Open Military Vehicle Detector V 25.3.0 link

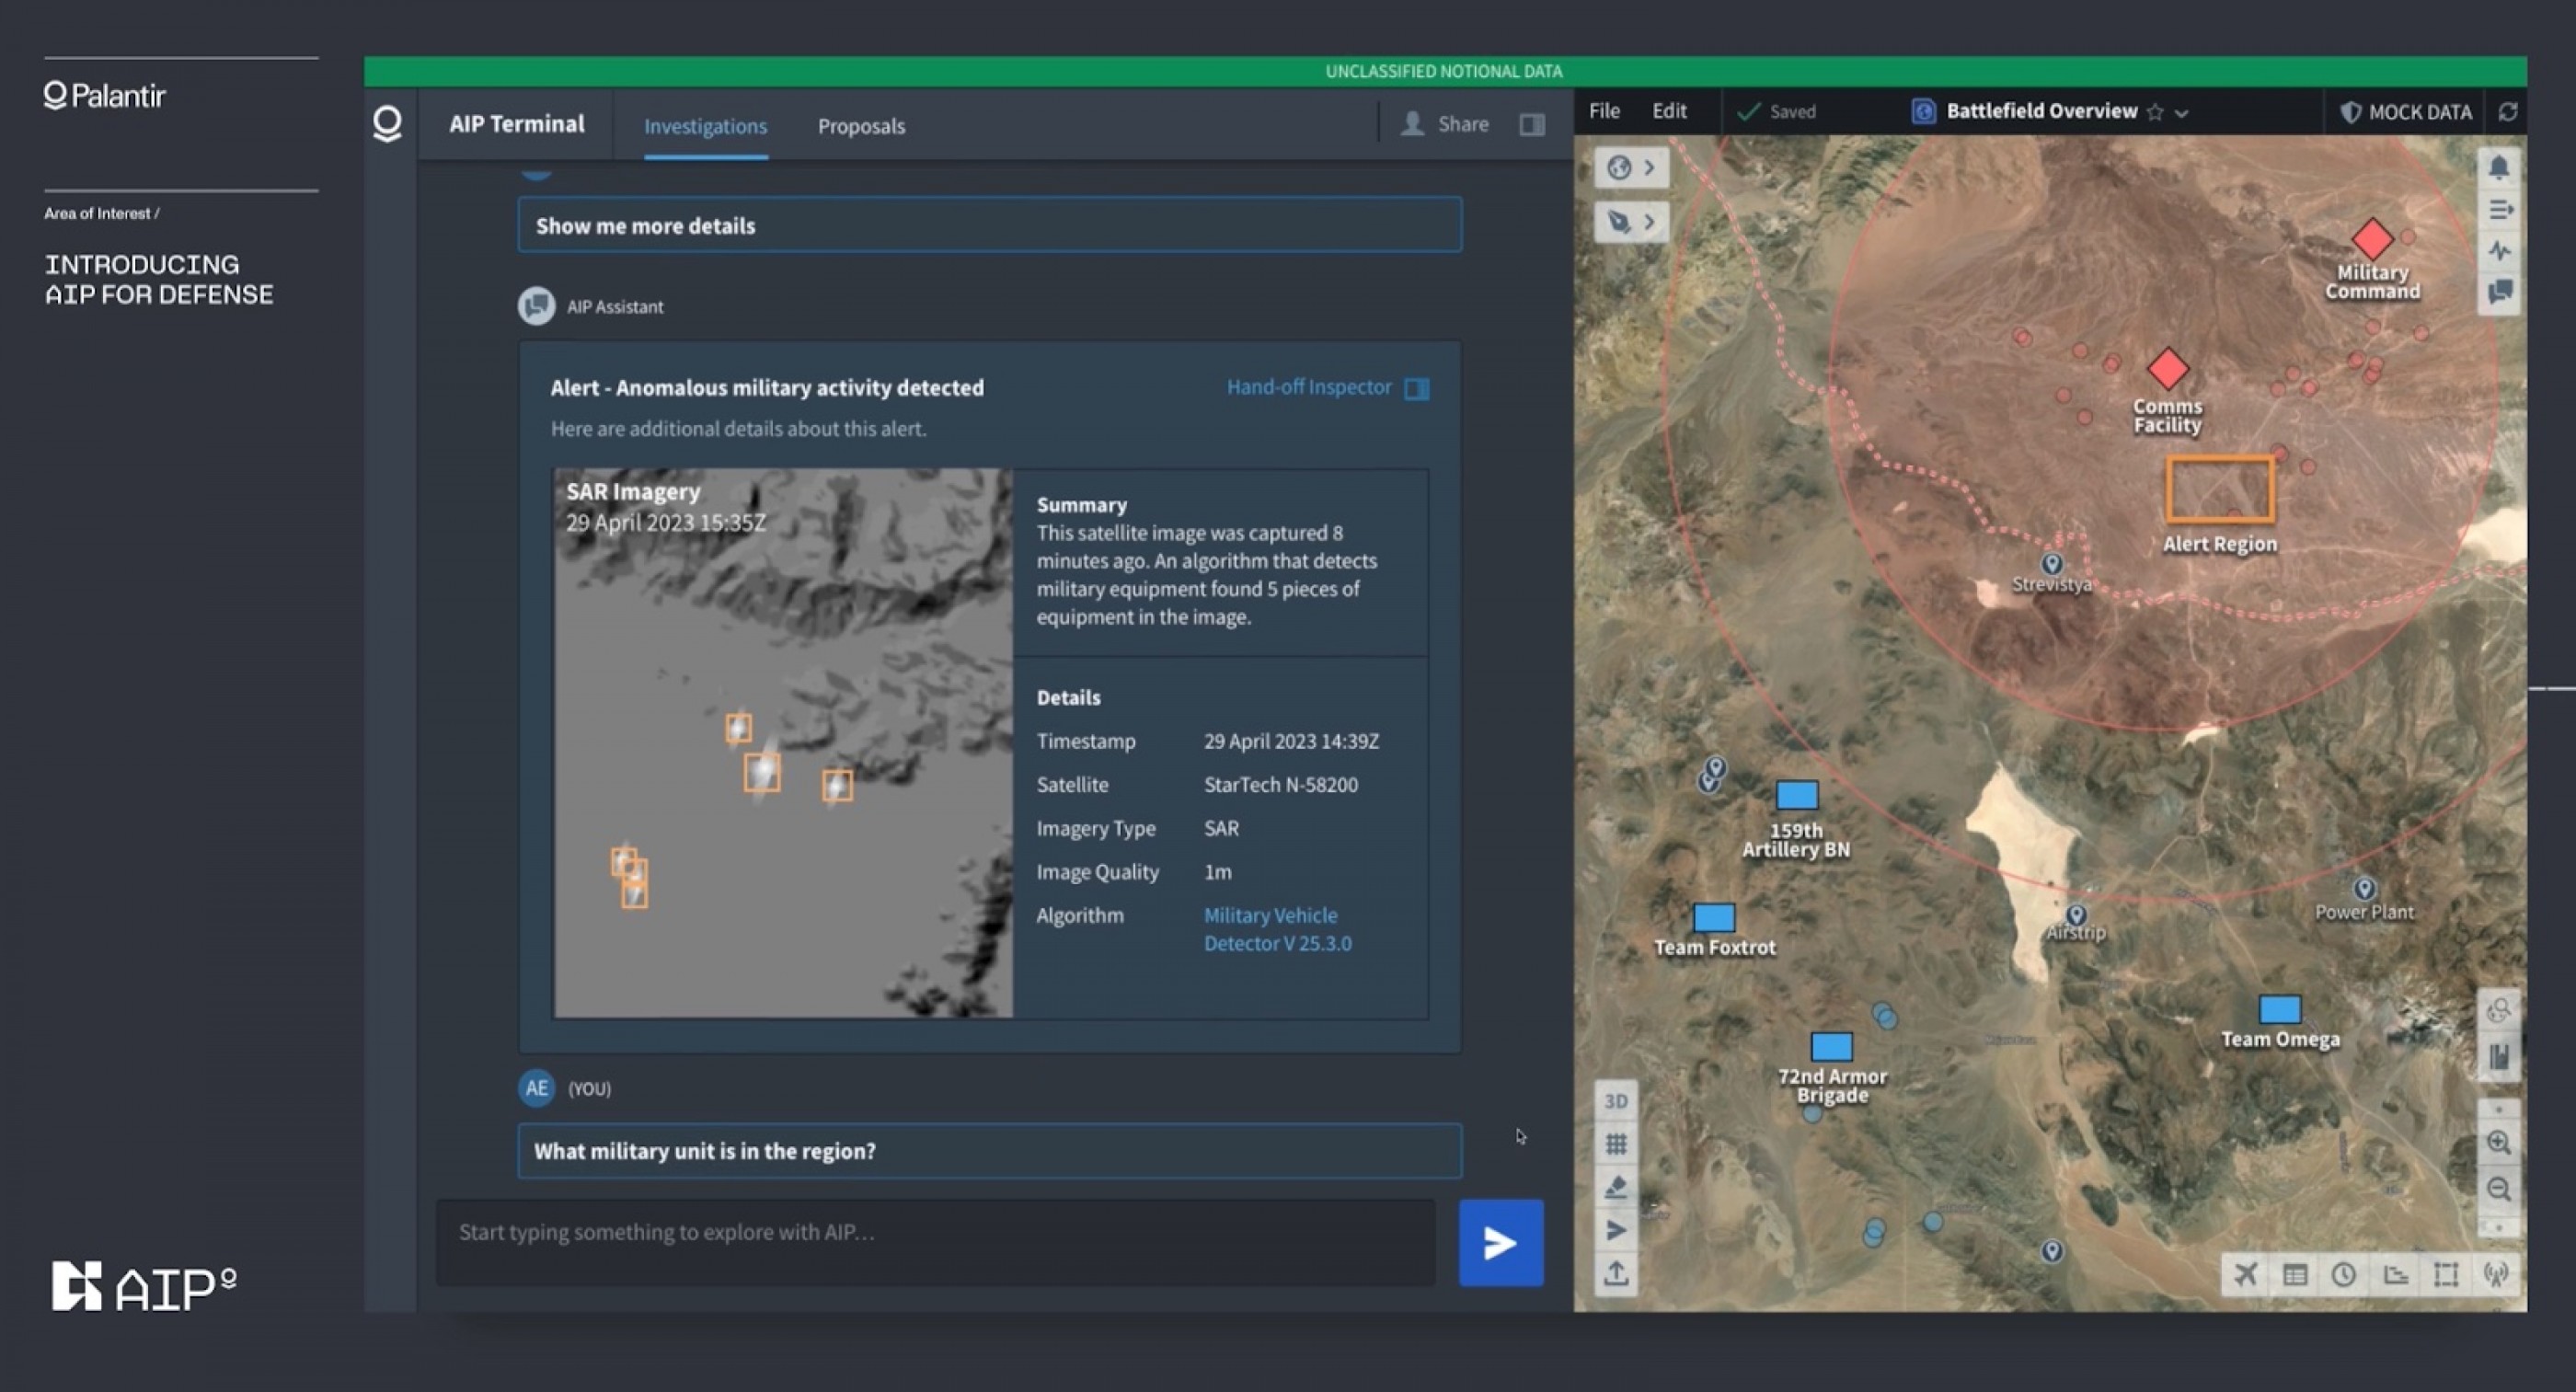click(x=1277, y=929)
